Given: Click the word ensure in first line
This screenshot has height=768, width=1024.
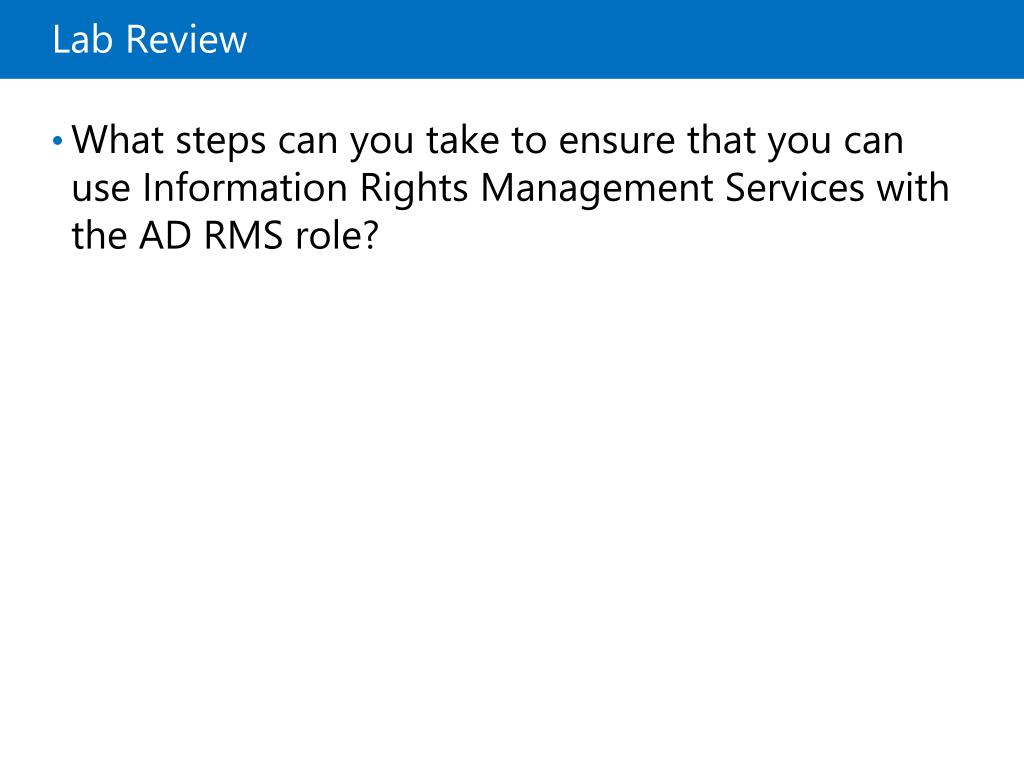Looking at the screenshot, I should click(617, 142).
